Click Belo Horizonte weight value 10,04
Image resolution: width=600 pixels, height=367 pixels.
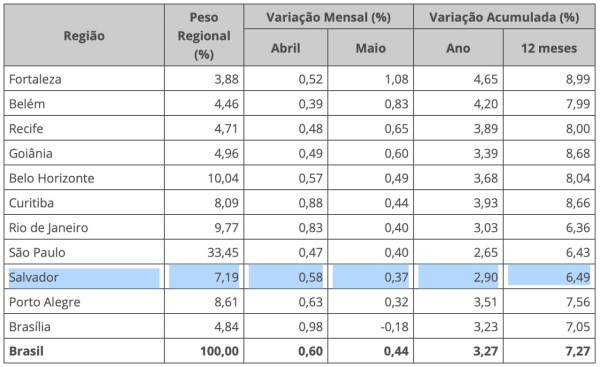(223, 178)
